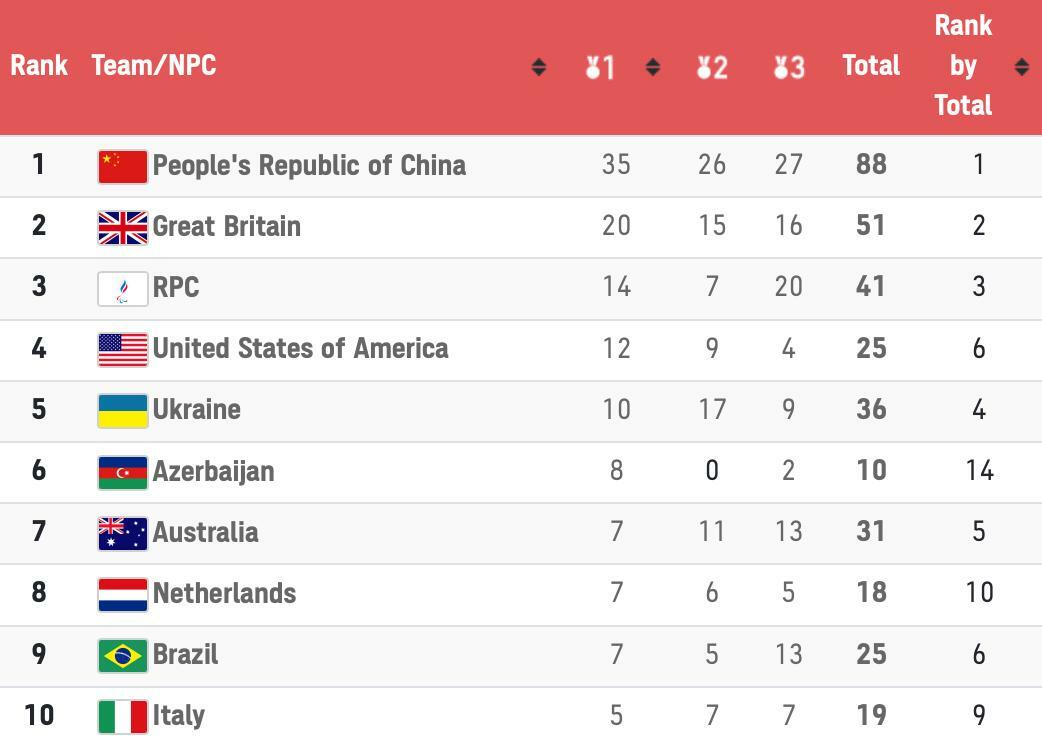Click the Brazil flag icon
Screen dimensions: 1042x741
pos(123,655)
